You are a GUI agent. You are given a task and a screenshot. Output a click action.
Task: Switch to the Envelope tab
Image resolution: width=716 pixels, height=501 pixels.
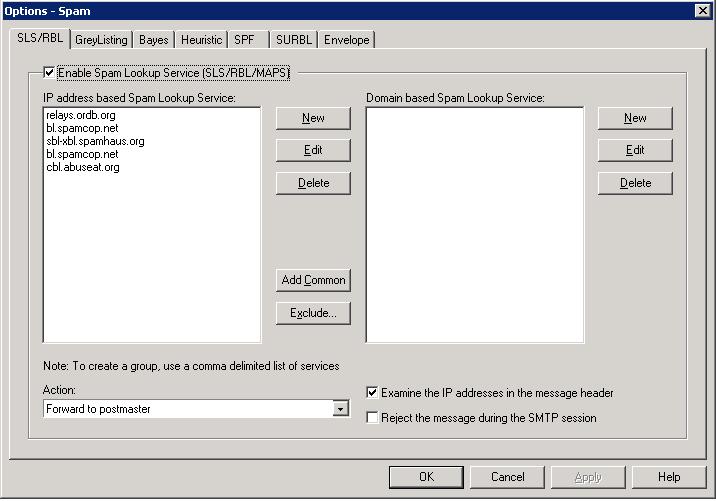(x=347, y=40)
